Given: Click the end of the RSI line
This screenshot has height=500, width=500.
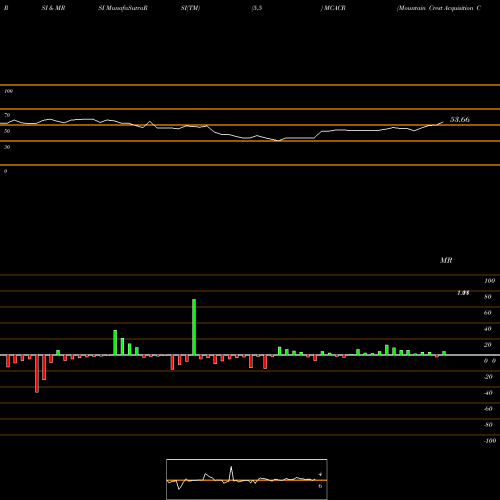Looking at the screenshot, I should pyautogui.click(x=443, y=122).
